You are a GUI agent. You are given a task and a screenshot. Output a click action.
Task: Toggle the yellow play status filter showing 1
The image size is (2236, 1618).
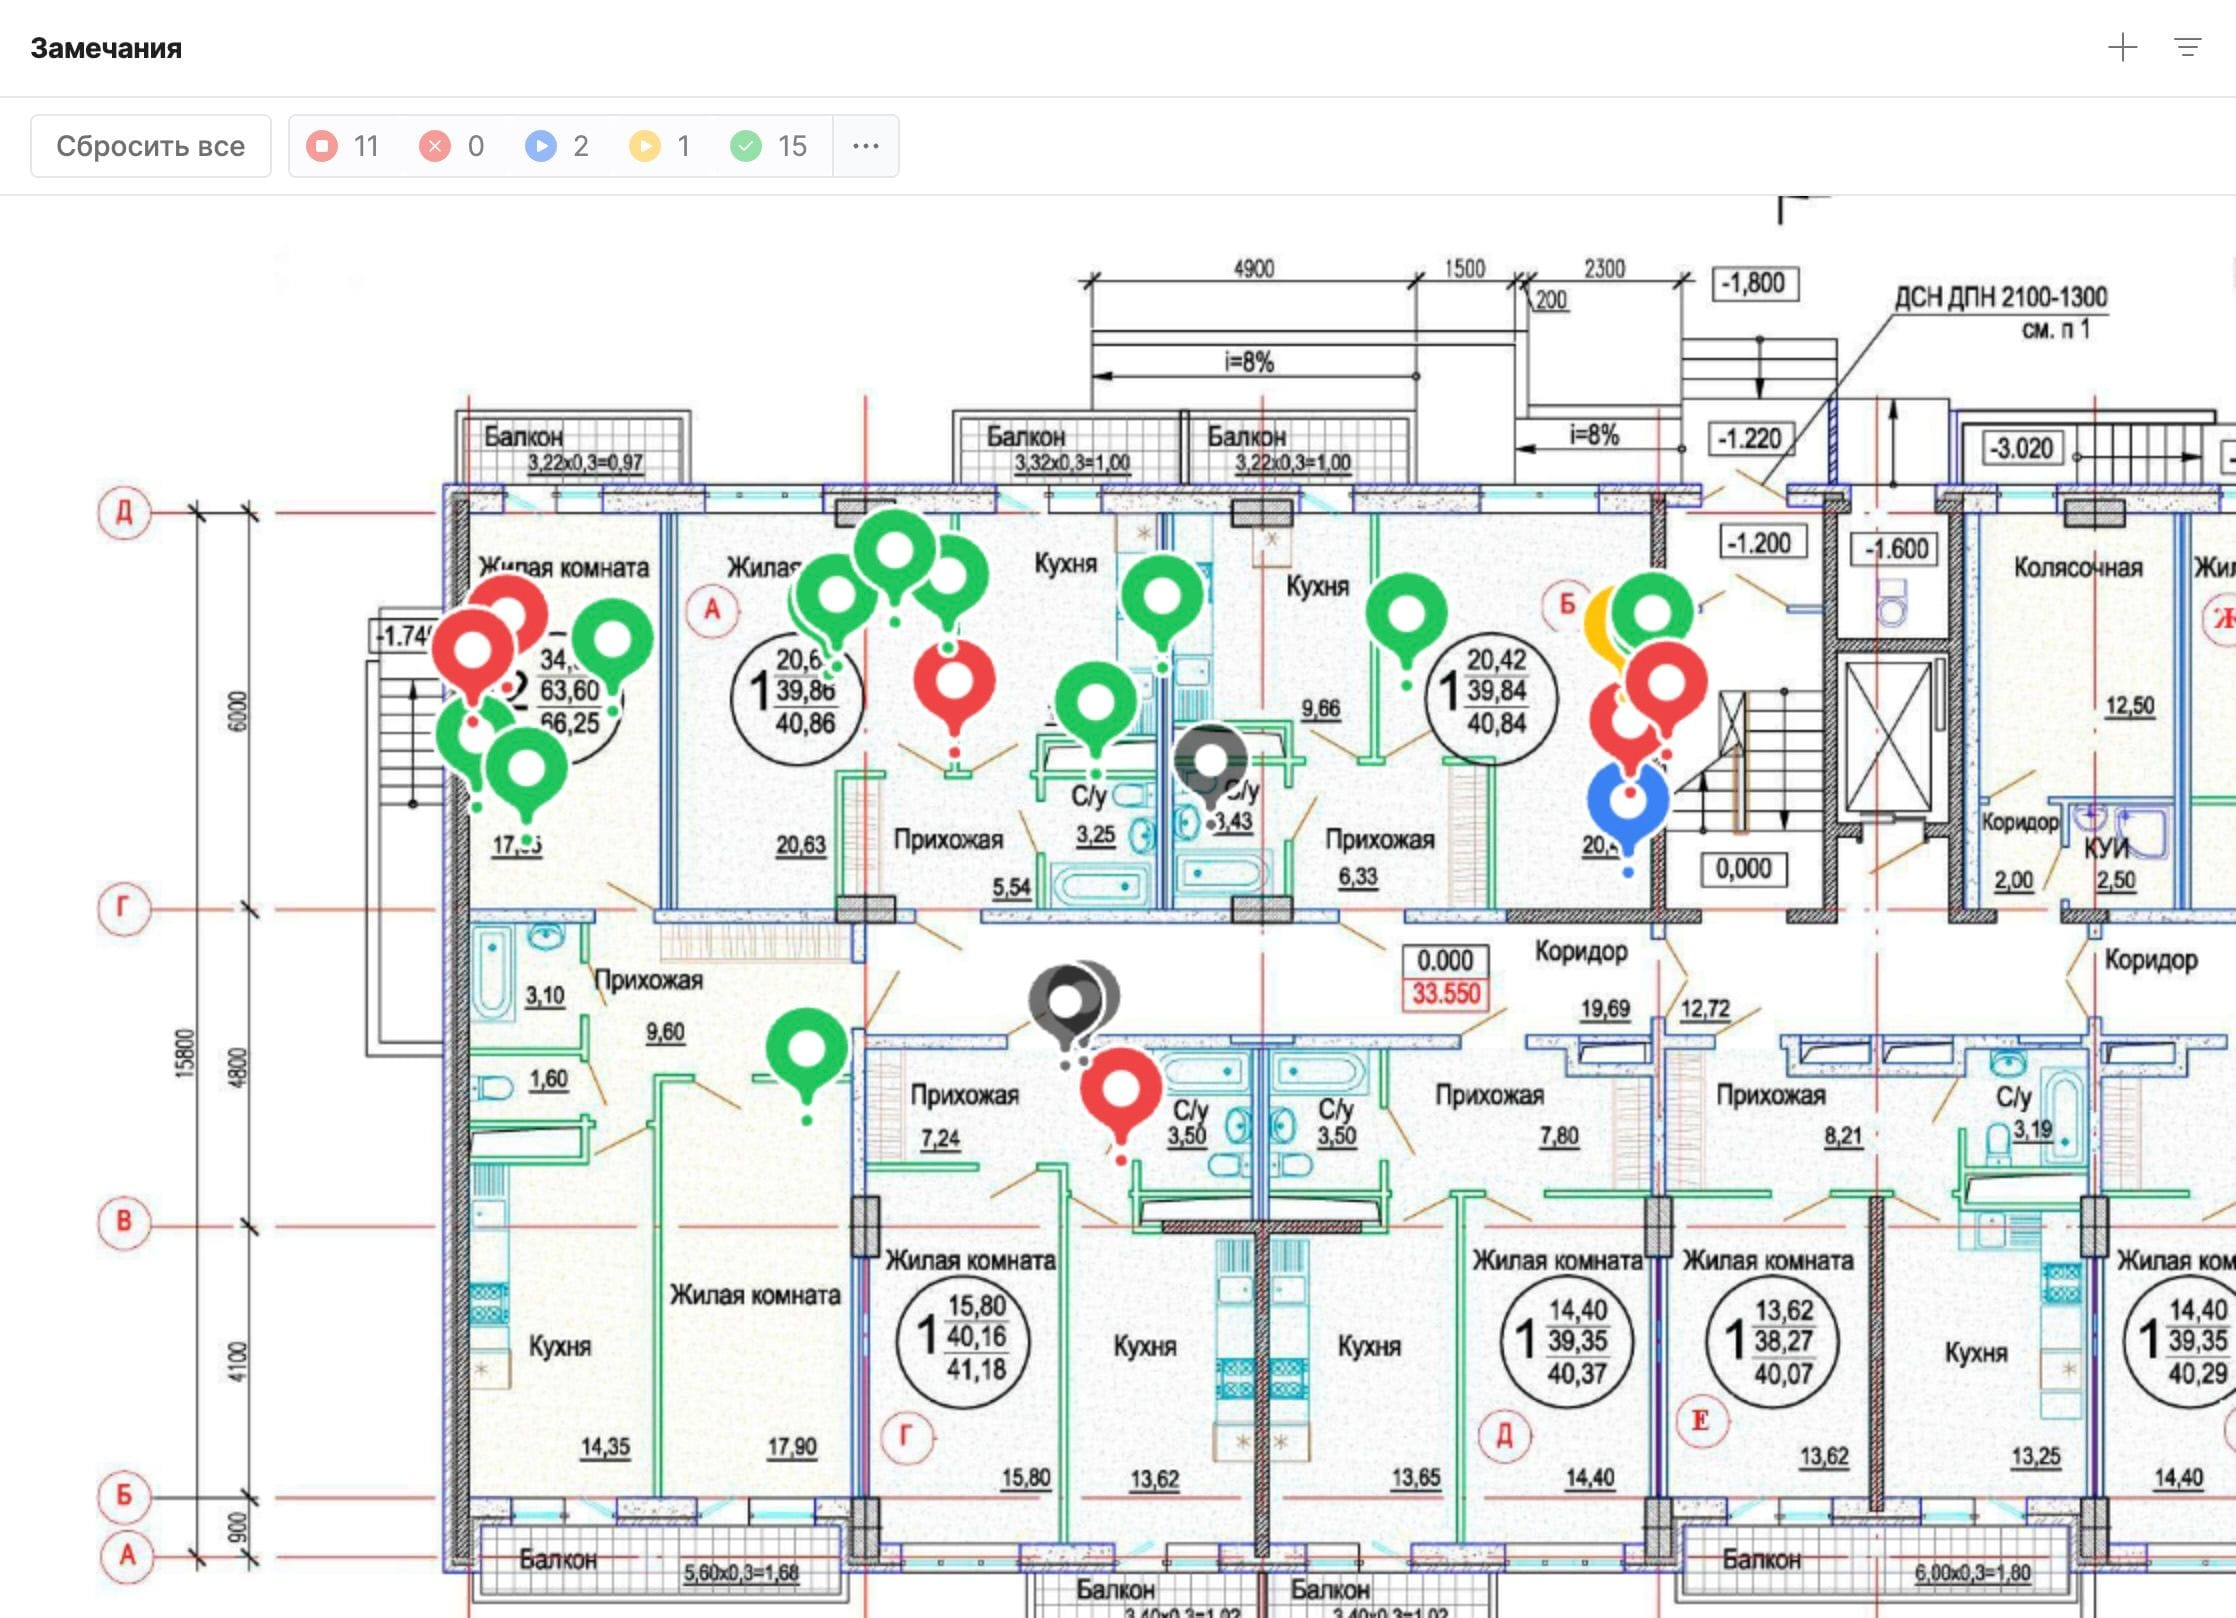click(660, 146)
